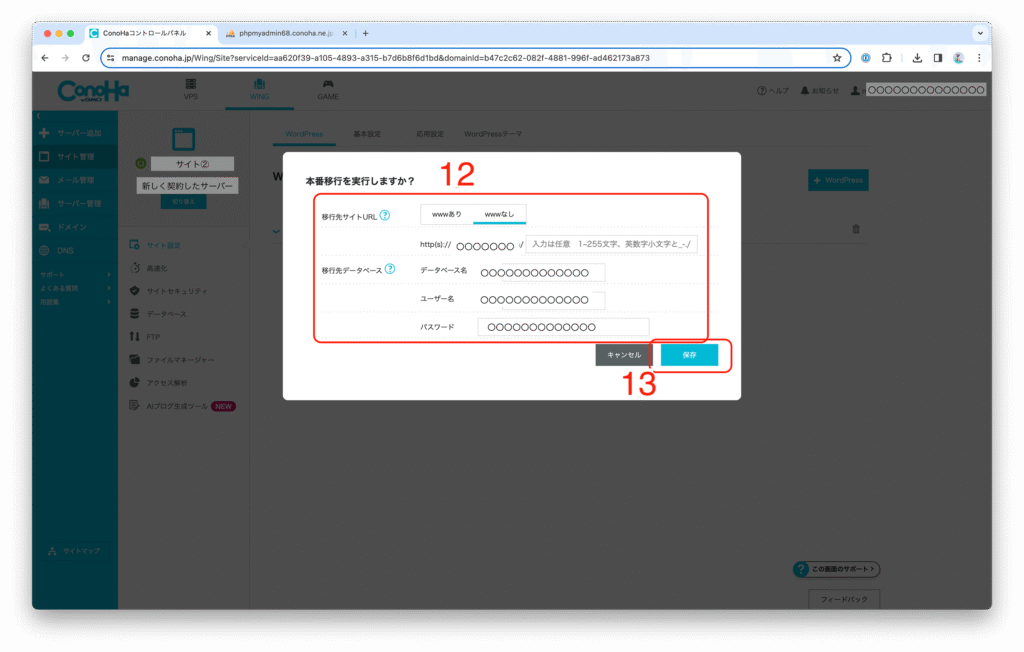
Task: Select the wwwなし option
Action: (x=500, y=214)
